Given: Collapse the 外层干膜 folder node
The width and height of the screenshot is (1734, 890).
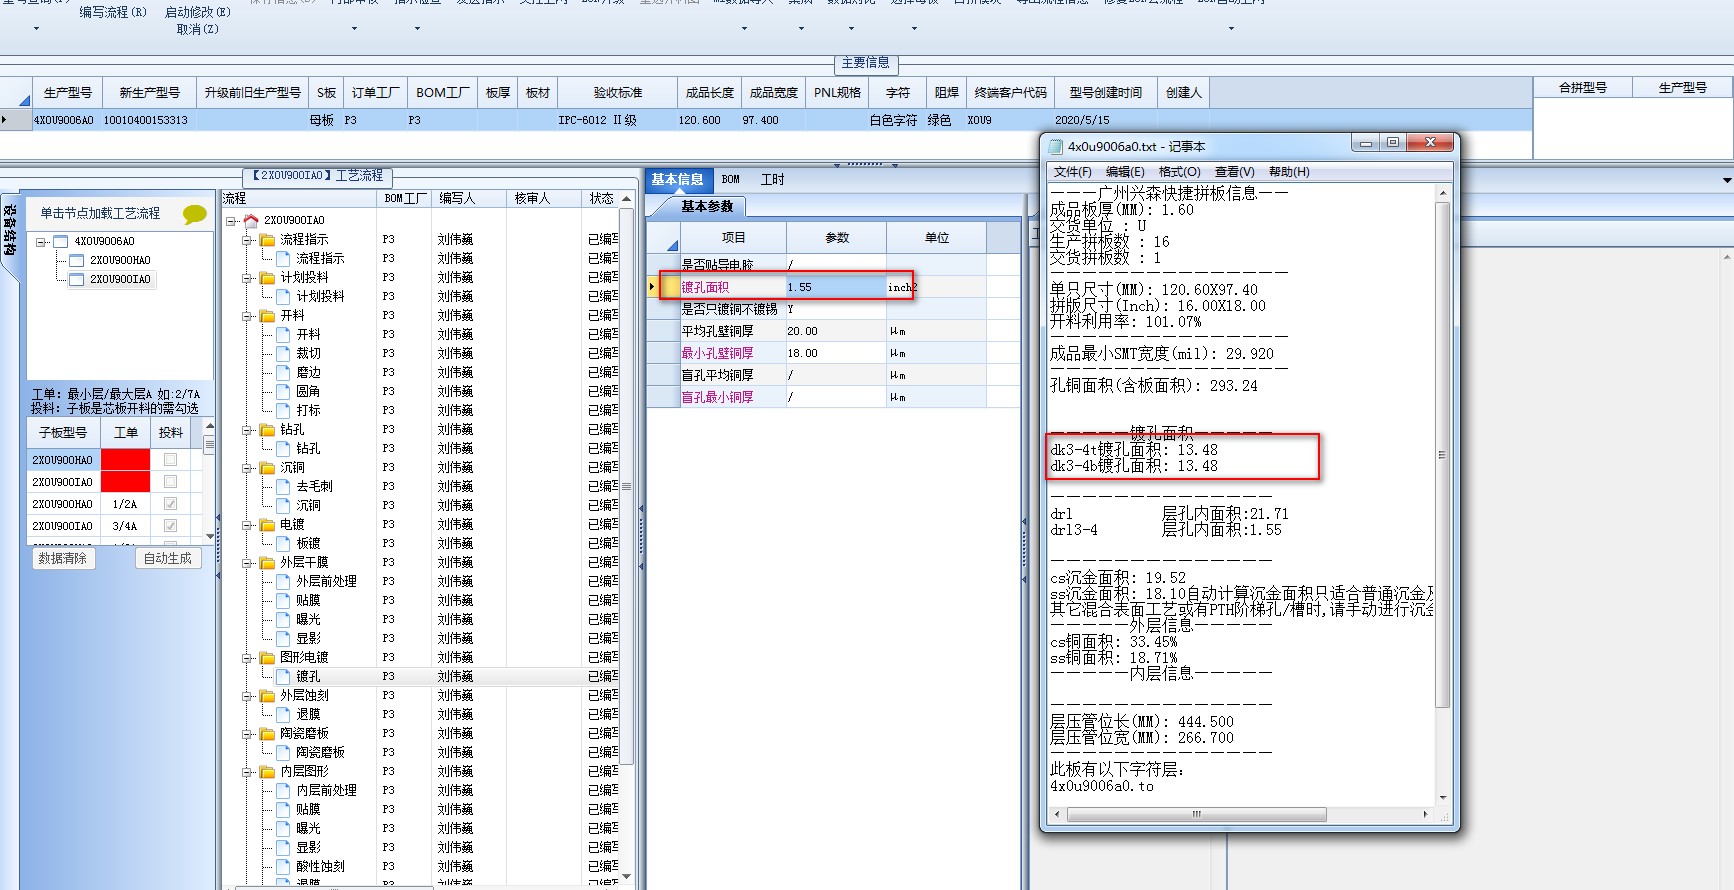Looking at the screenshot, I should pyautogui.click(x=247, y=562).
